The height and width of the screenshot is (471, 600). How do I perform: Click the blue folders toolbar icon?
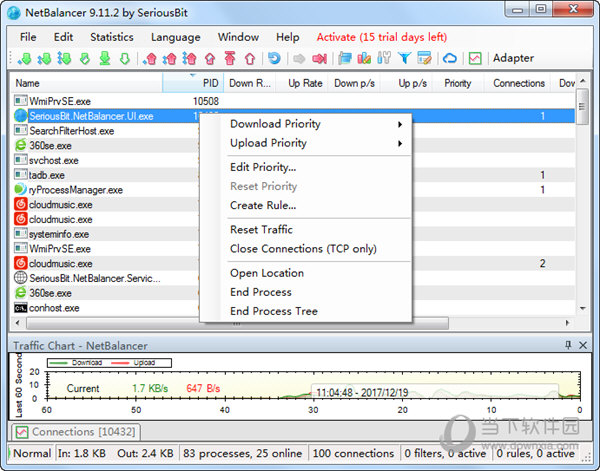pyautogui.click(x=345, y=59)
